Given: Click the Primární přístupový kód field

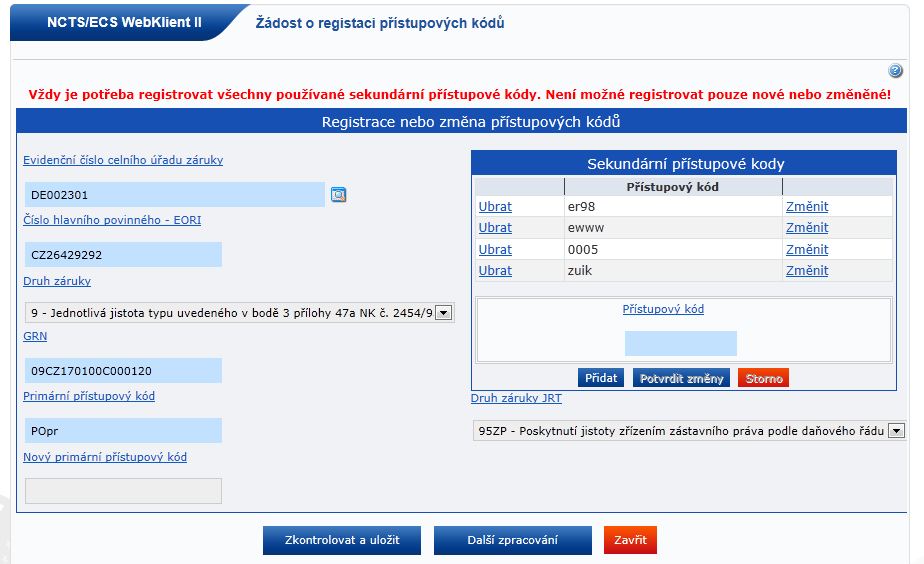Looking at the screenshot, I should 123,431.
